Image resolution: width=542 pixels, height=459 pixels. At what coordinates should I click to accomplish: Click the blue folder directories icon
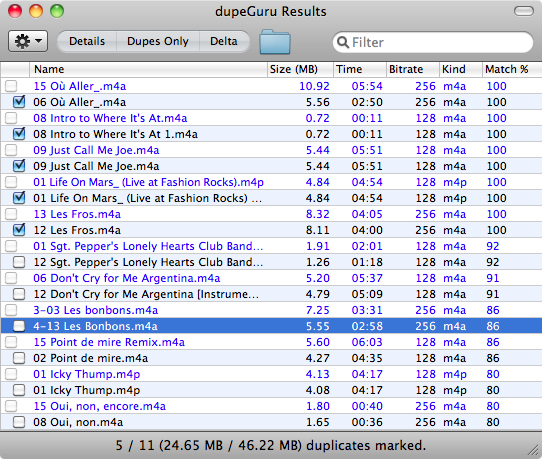pos(275,42)
